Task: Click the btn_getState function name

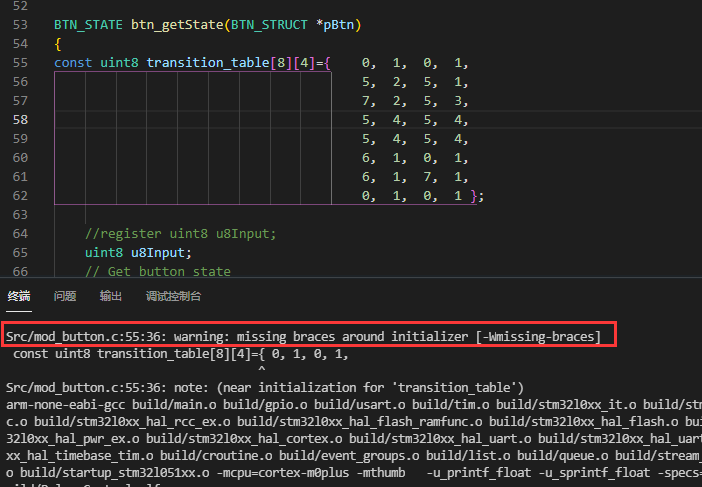Action: (x=177, y=25)
